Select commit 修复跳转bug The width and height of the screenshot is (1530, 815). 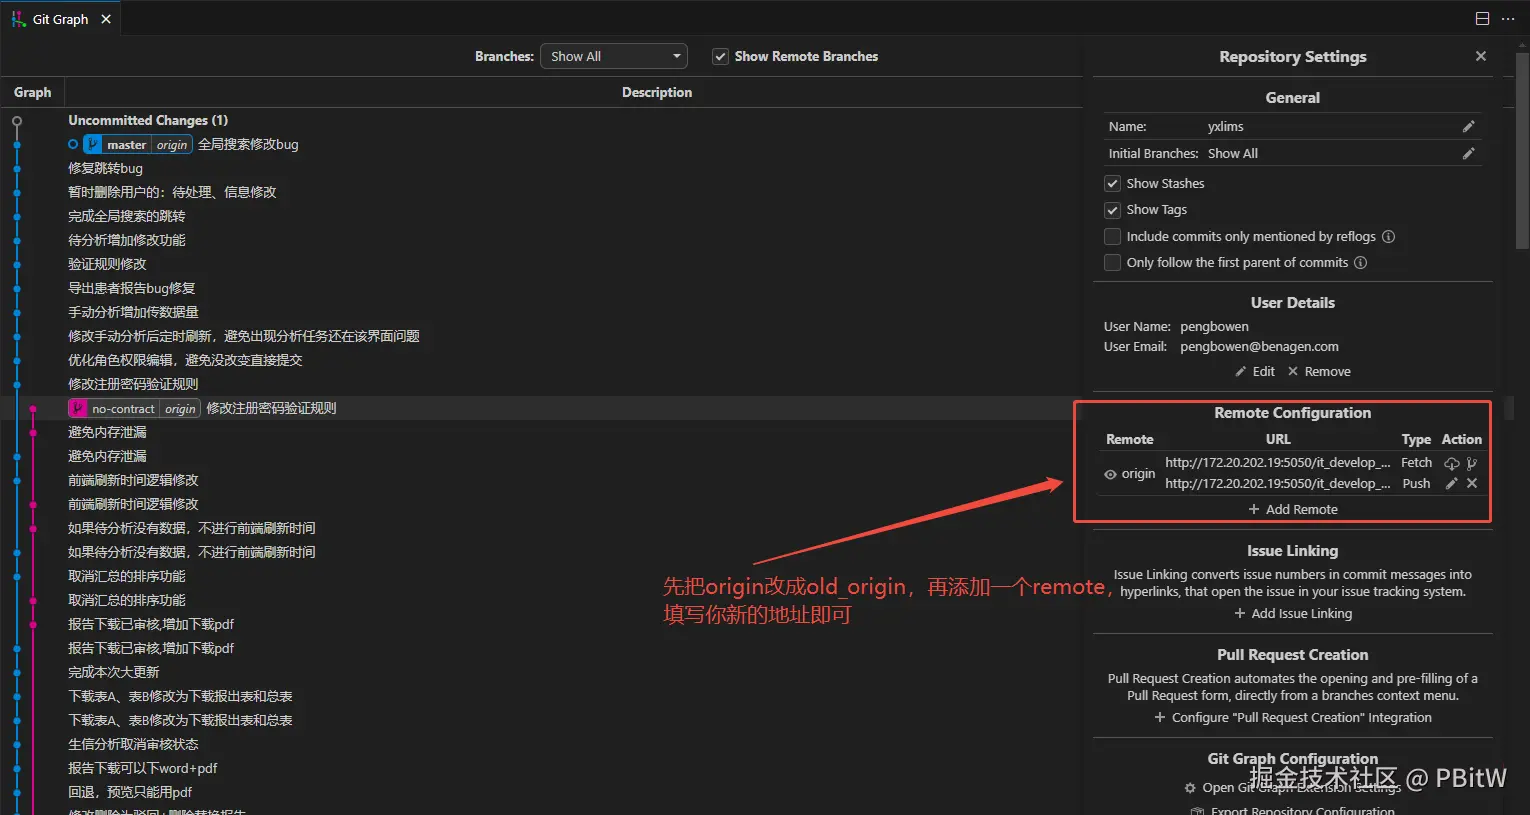(105, 168)
